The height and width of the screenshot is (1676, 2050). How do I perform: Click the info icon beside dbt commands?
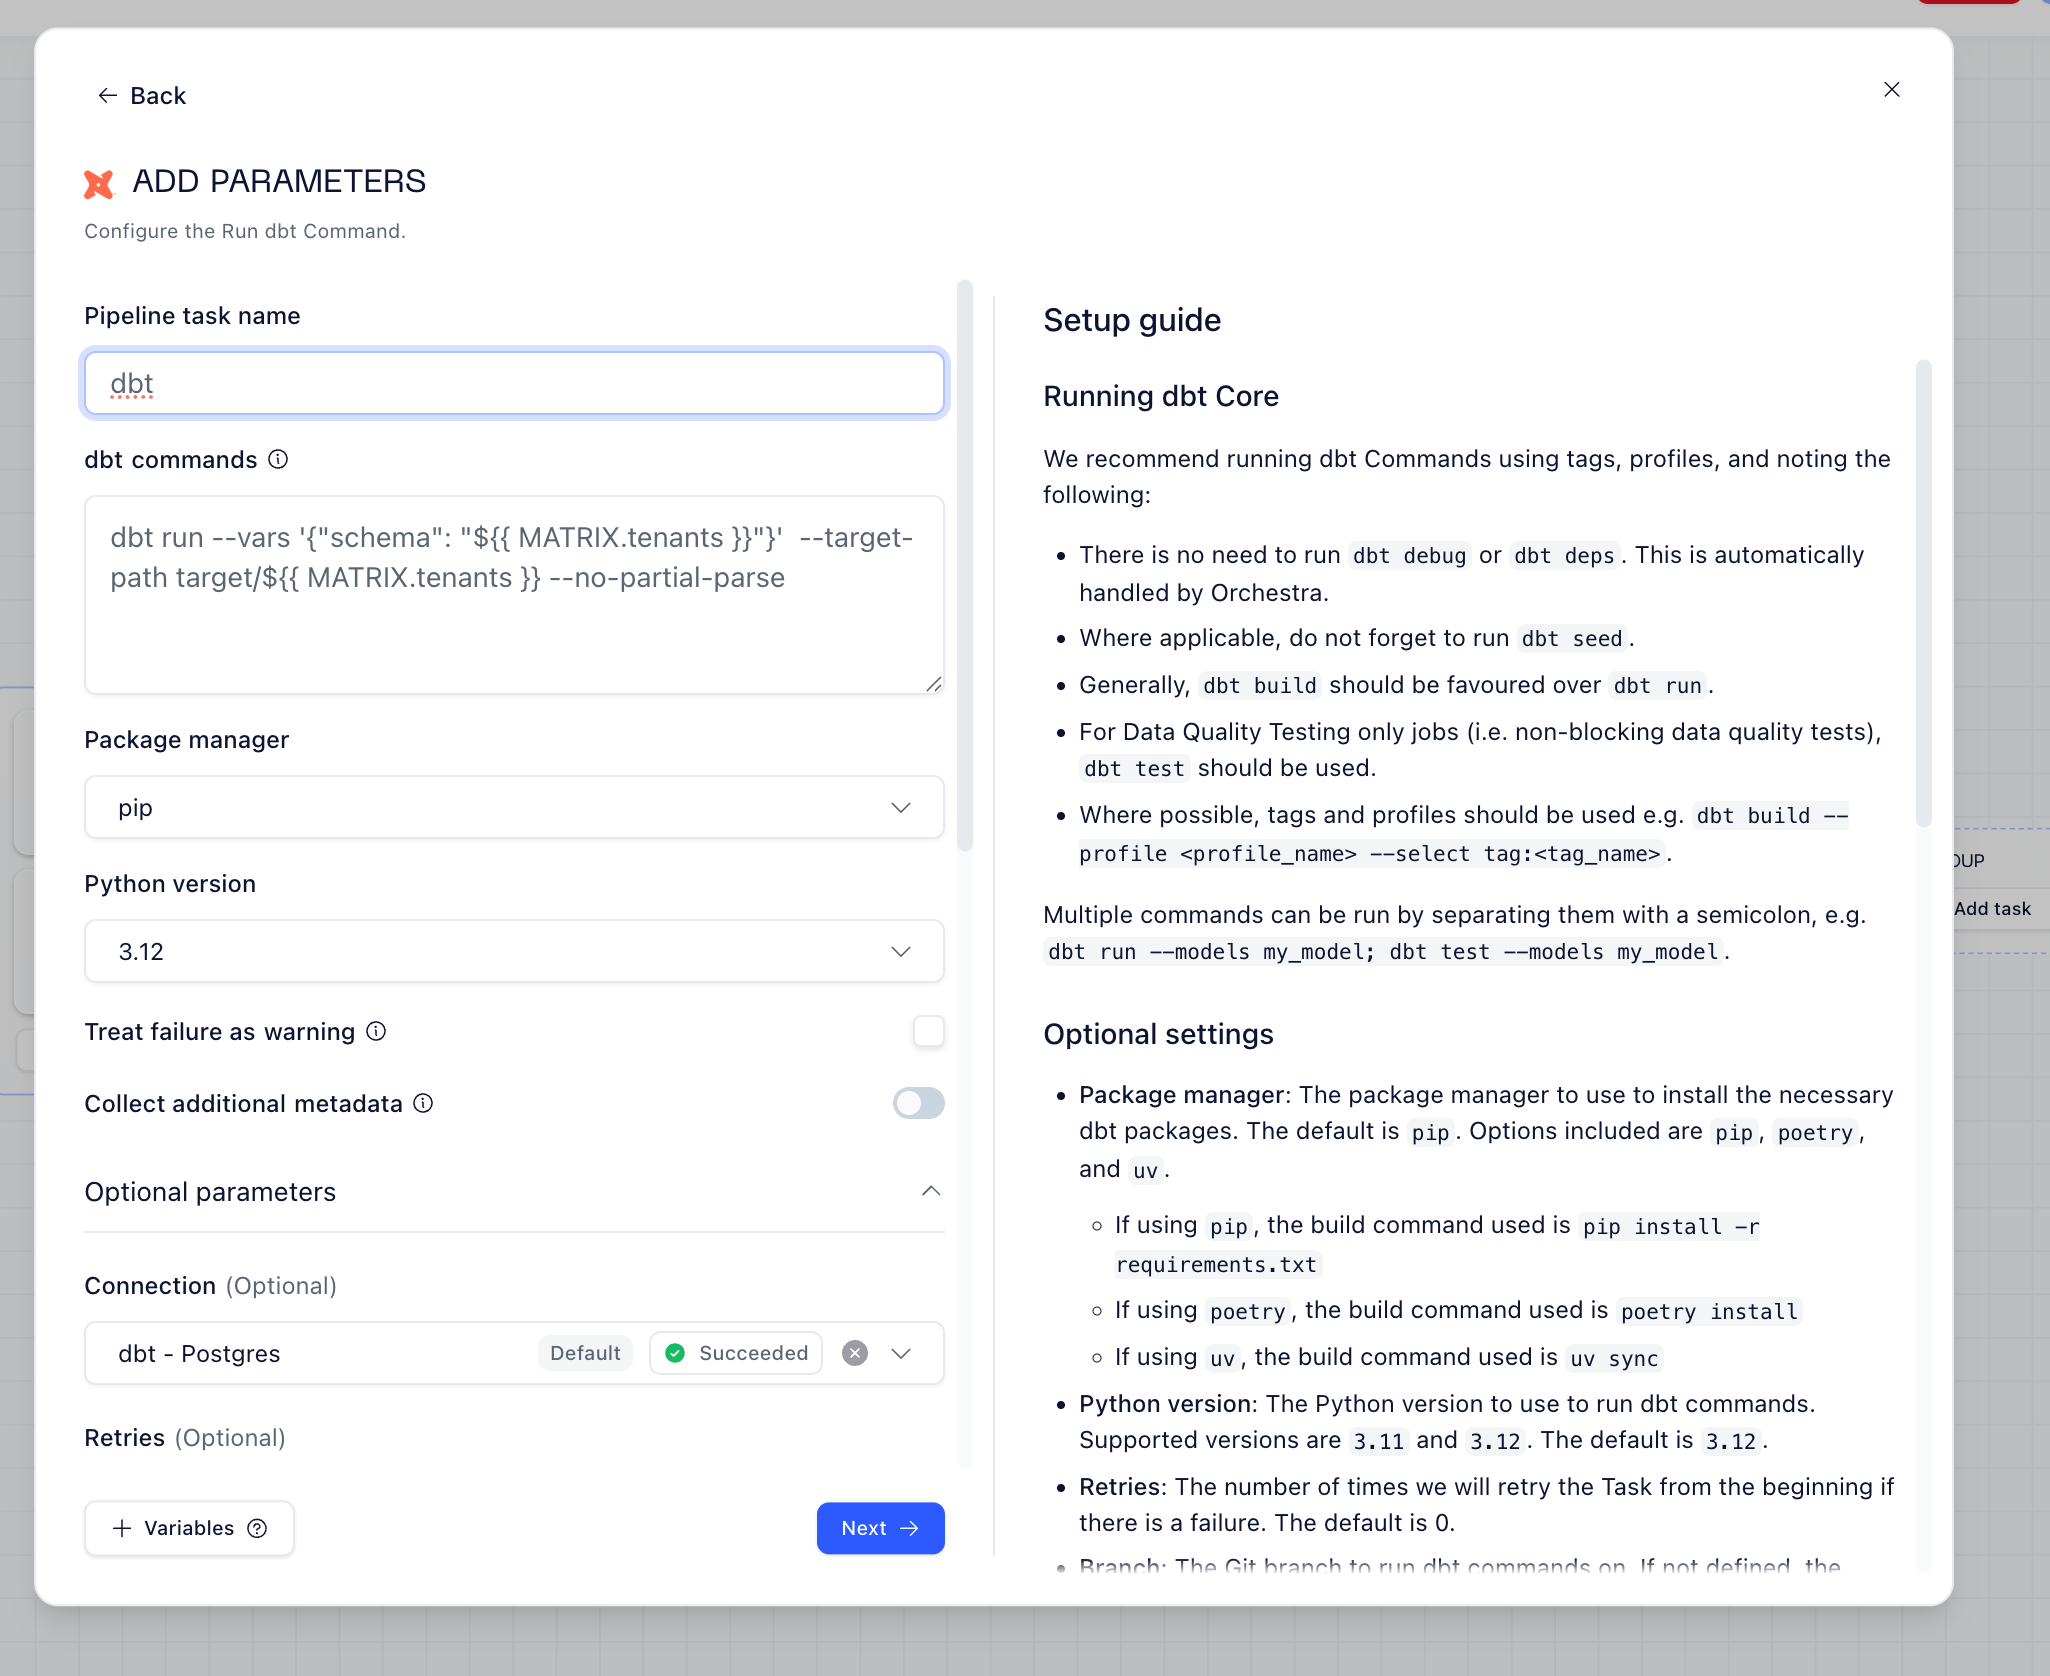point(279,459)
